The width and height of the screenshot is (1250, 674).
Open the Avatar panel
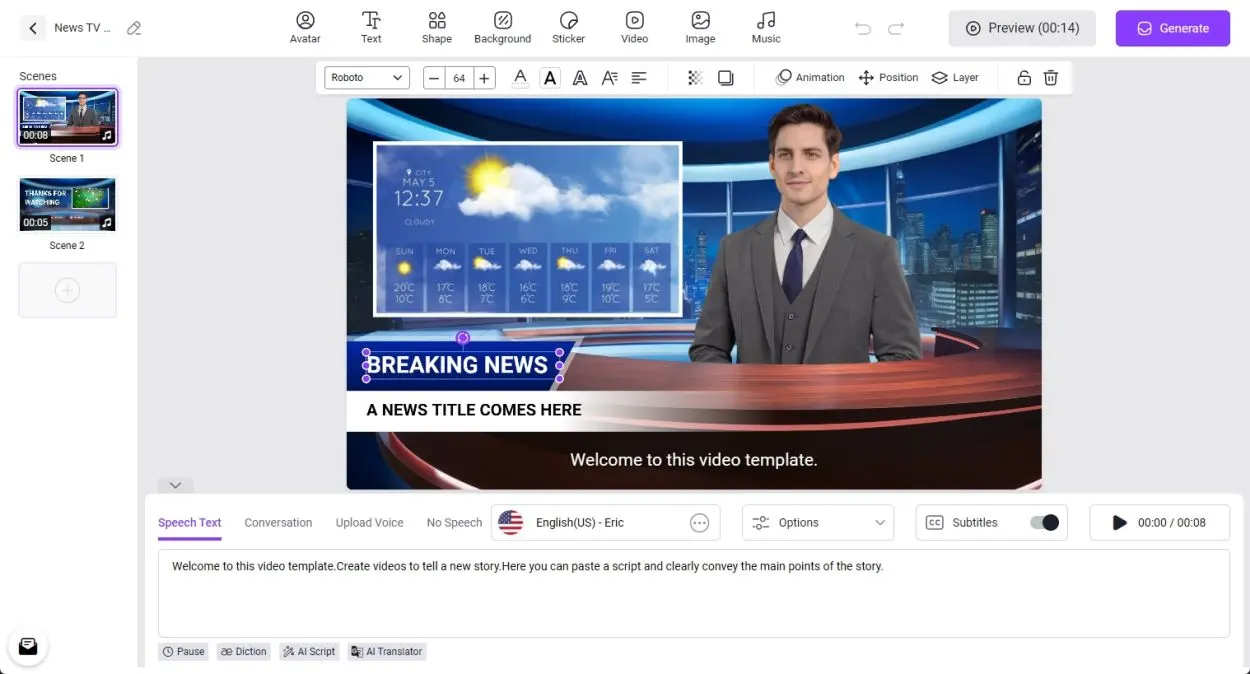(x=305, y=27)
